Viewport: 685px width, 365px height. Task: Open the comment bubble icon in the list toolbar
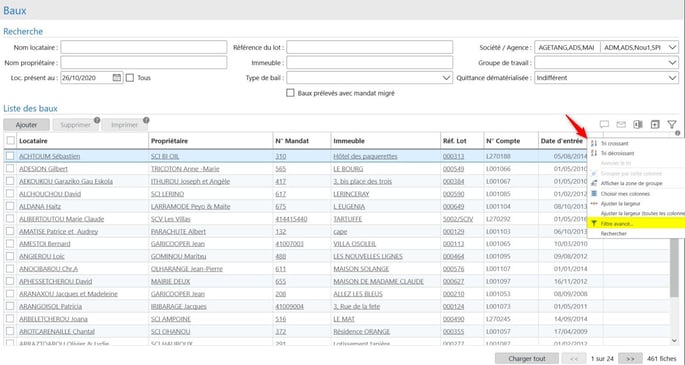(604, 125)
